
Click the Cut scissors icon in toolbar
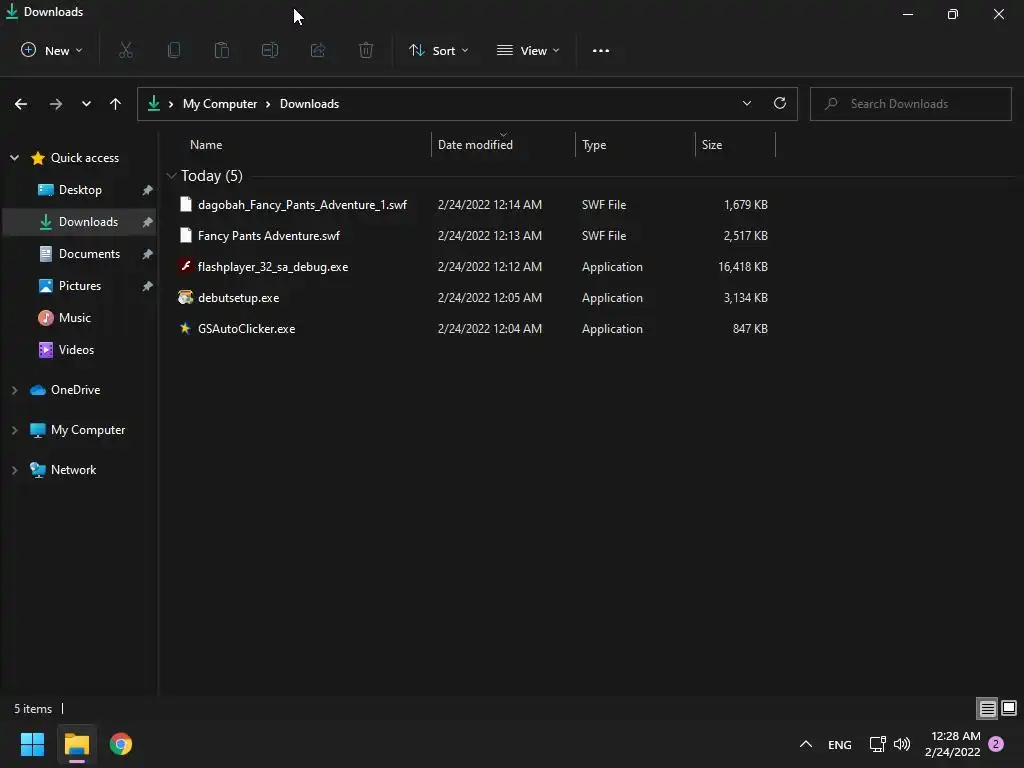coord(126,50)
